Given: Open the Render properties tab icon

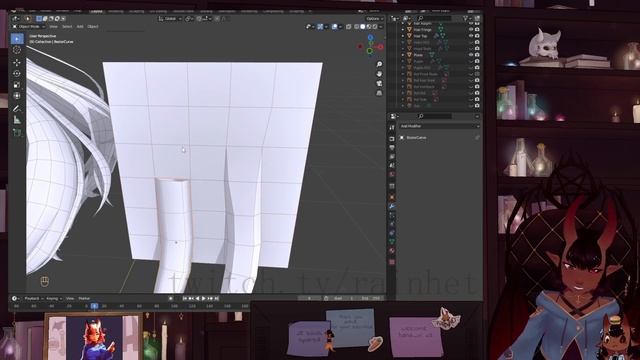Looking at the screenshot, I should 392,139.
